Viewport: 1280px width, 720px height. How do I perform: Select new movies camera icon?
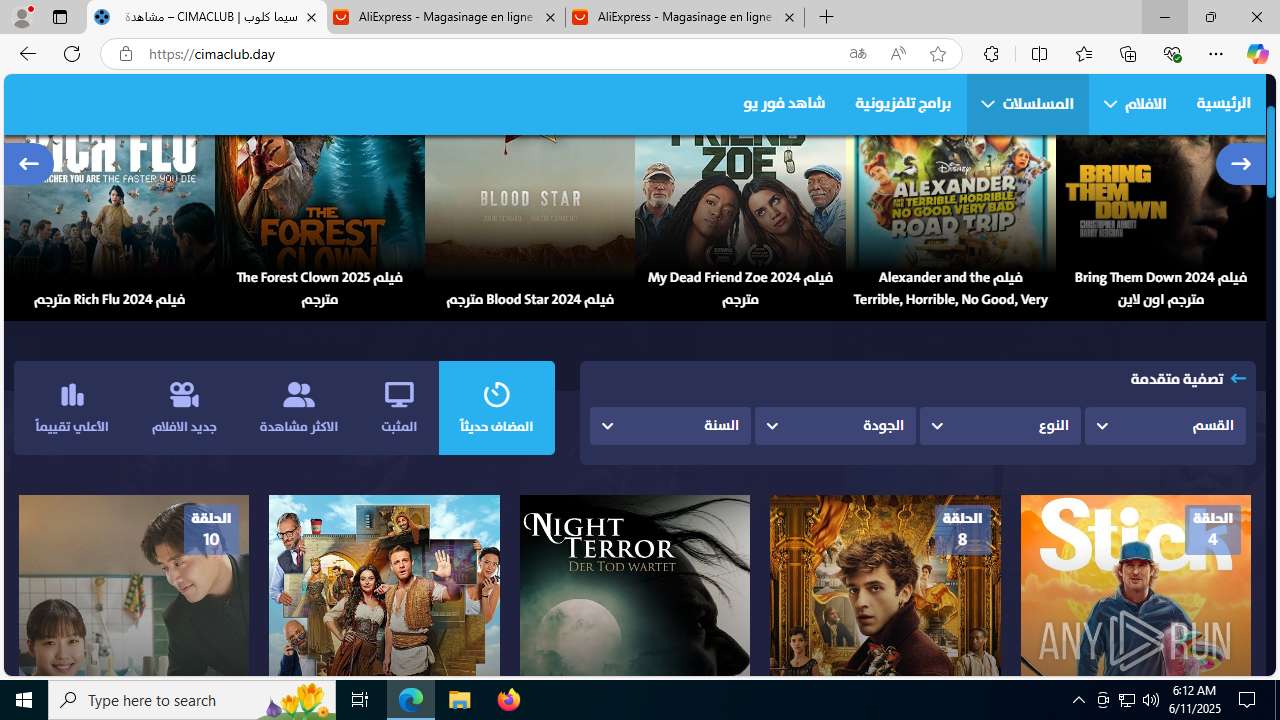pyautogui.click(x=184, y=408)
